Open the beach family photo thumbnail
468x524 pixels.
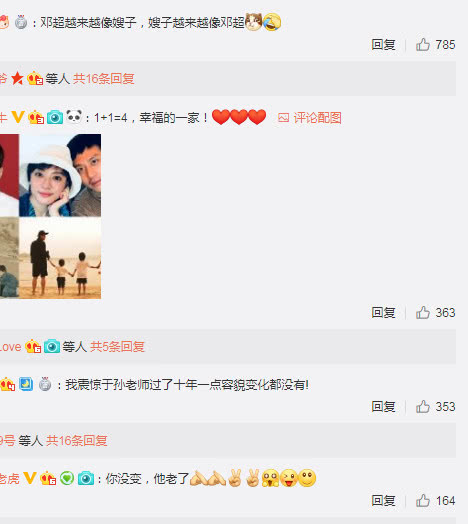tap(60, 258)
